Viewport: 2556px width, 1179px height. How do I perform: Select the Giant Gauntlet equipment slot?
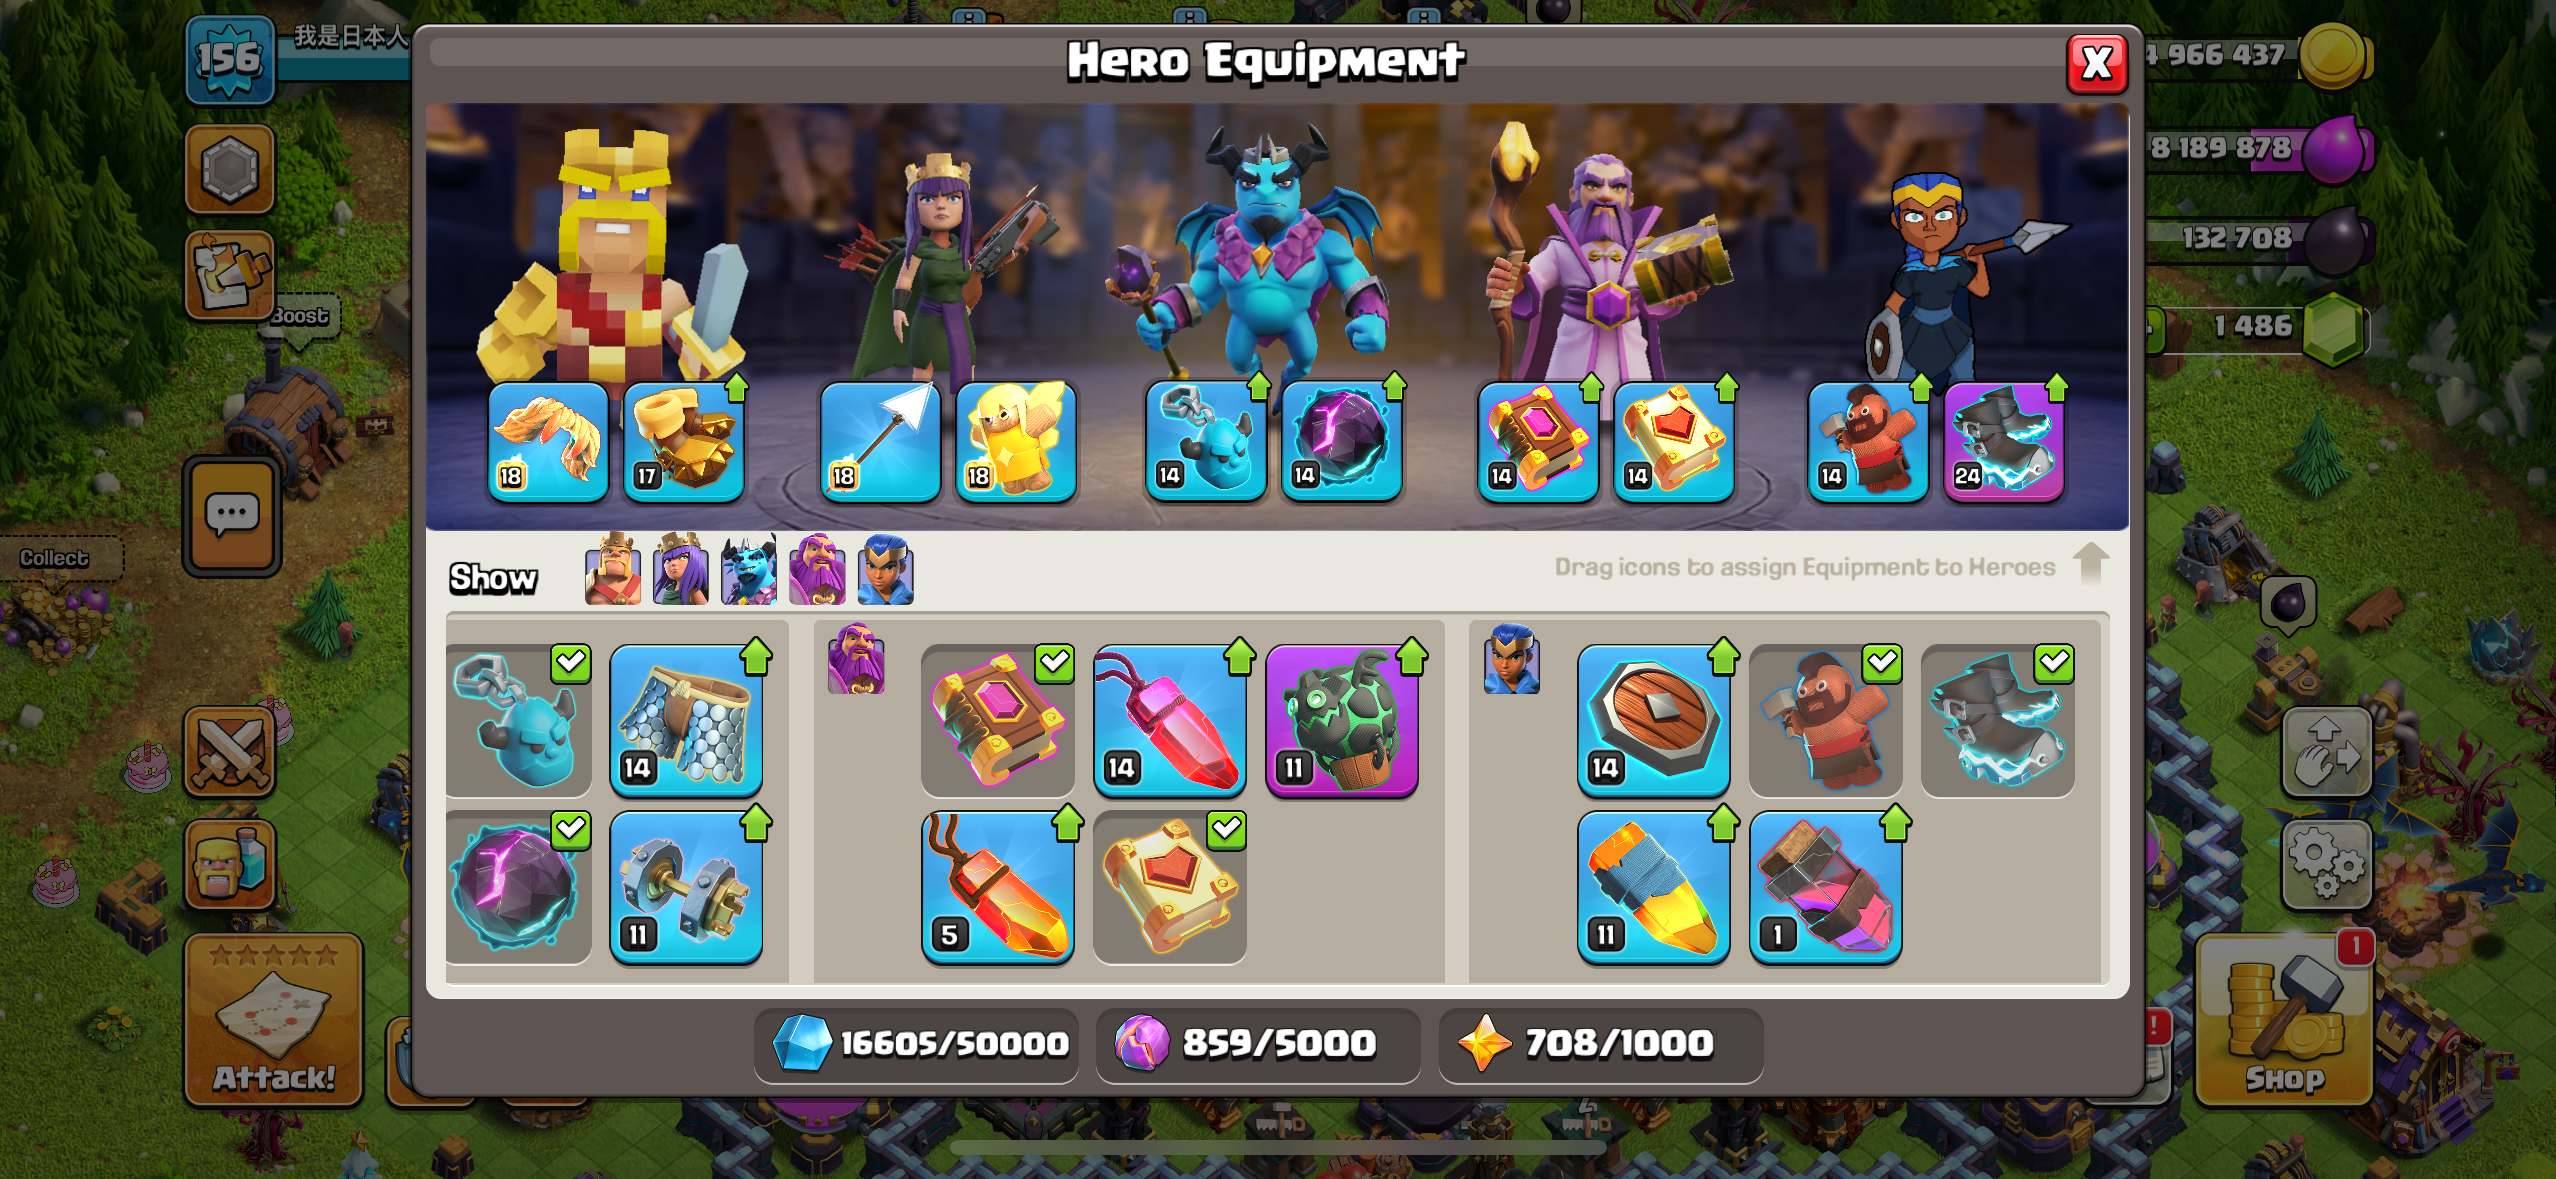pos(685,441)
